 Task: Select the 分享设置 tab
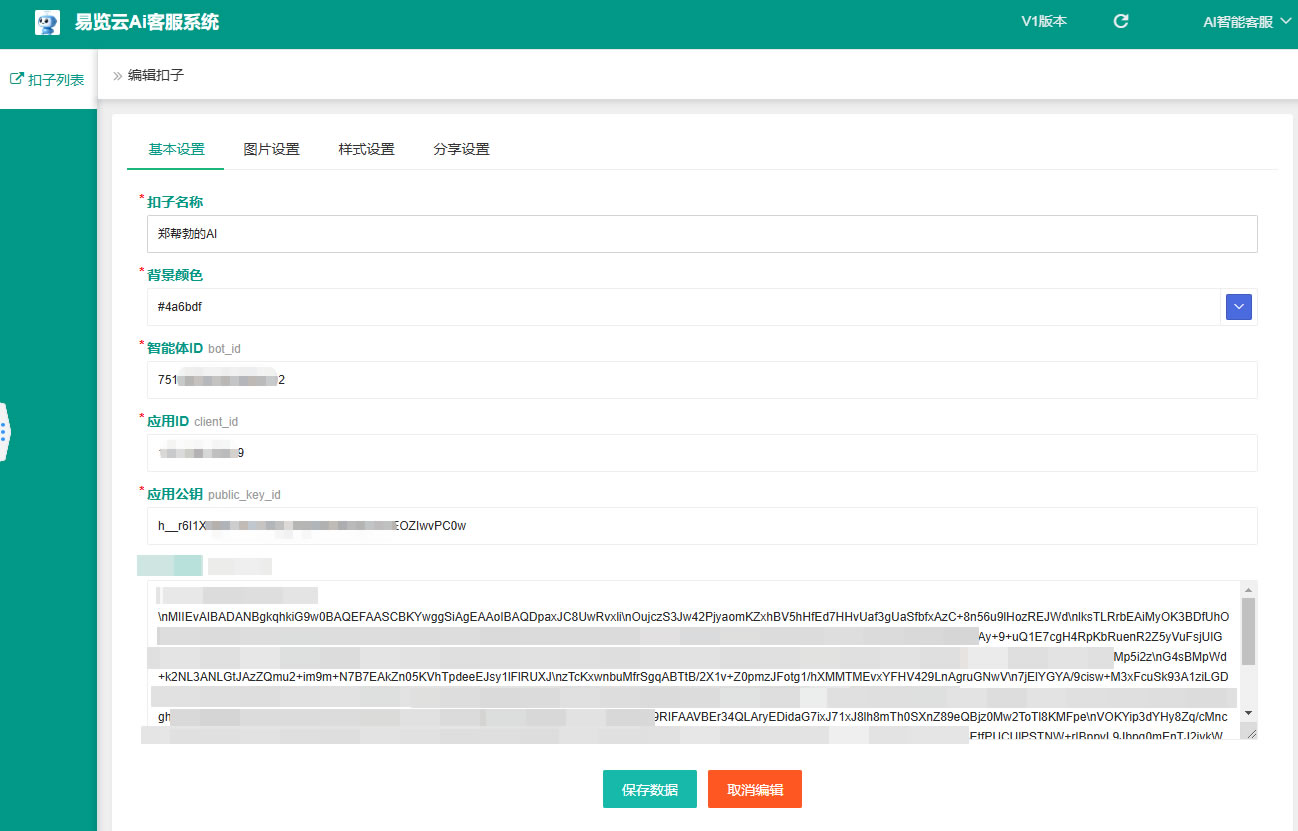461,149
